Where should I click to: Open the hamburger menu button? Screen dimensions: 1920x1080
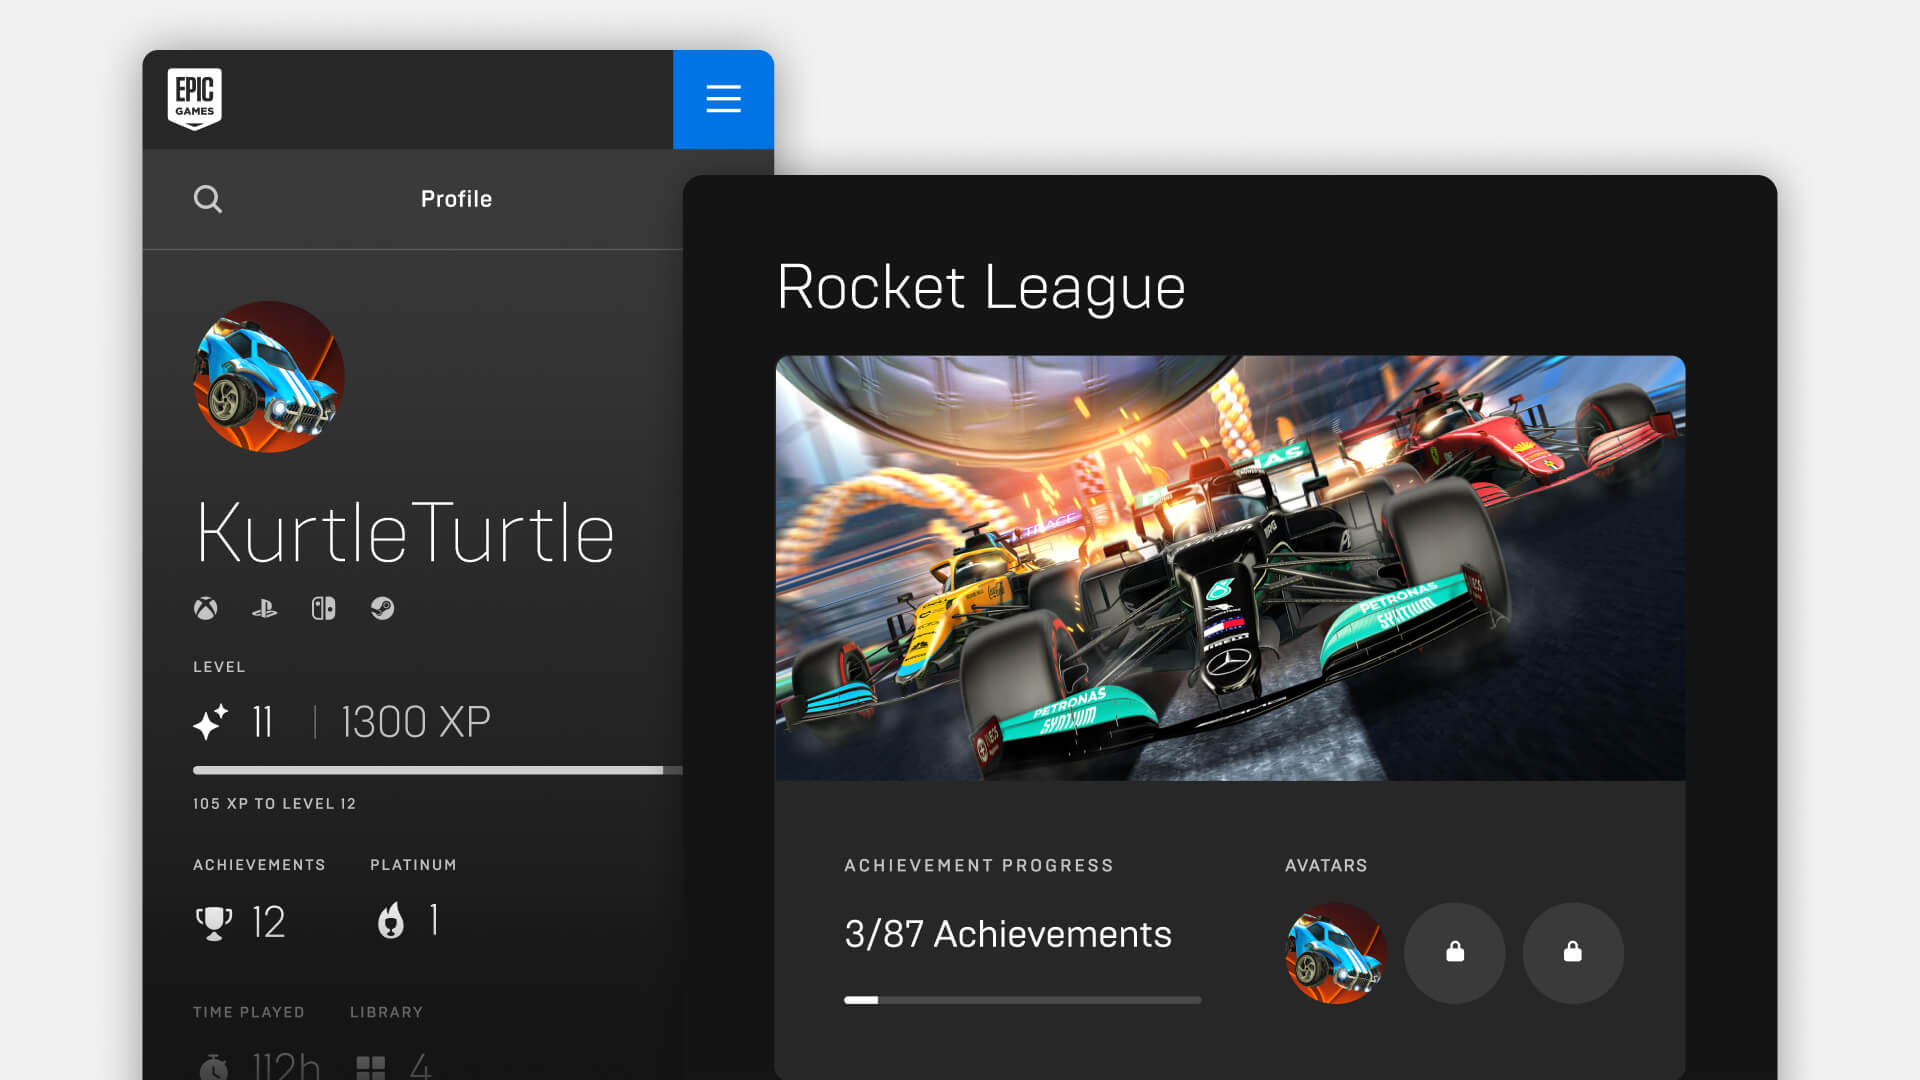(x=723, y=99)
